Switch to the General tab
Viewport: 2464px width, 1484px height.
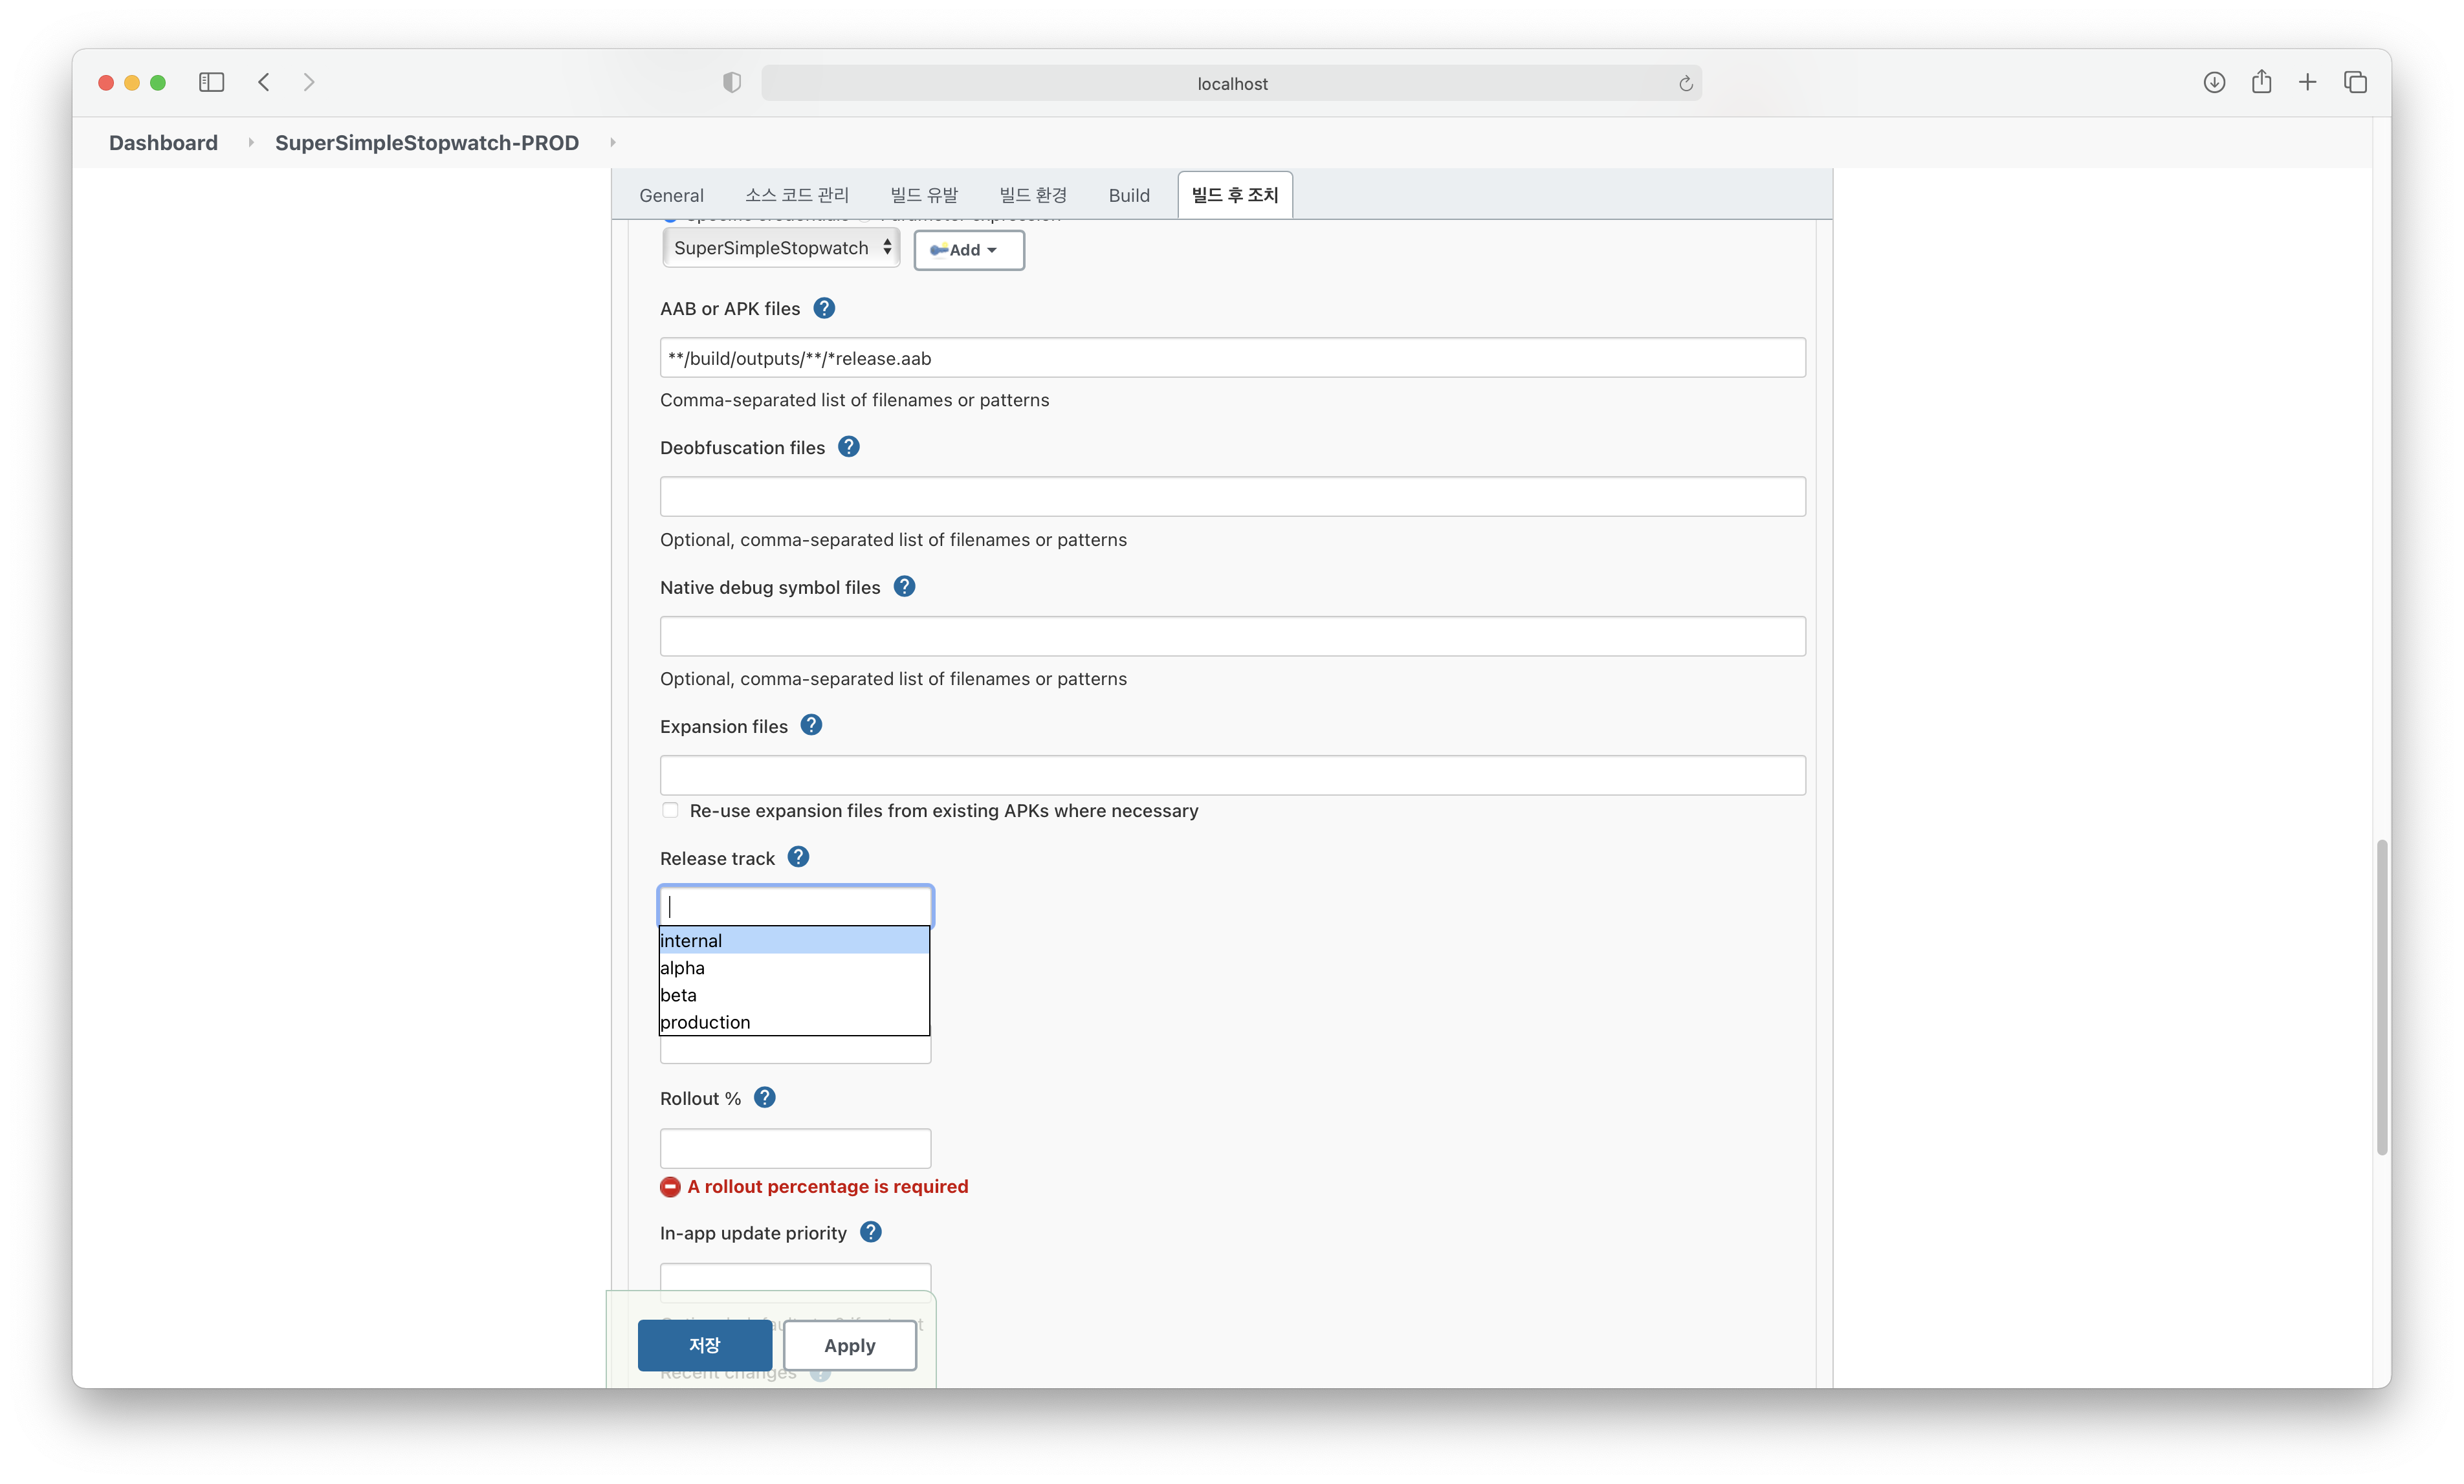671,195
